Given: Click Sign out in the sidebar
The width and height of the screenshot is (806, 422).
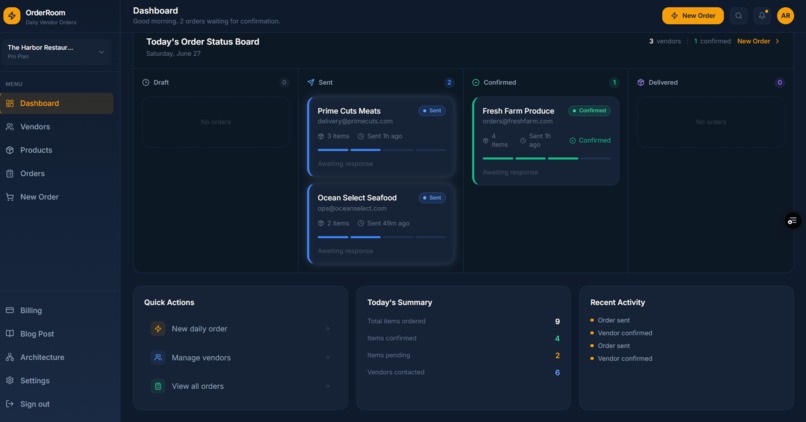Looking at the screenshot, I should pyautogui.click(x=57, y=404).
